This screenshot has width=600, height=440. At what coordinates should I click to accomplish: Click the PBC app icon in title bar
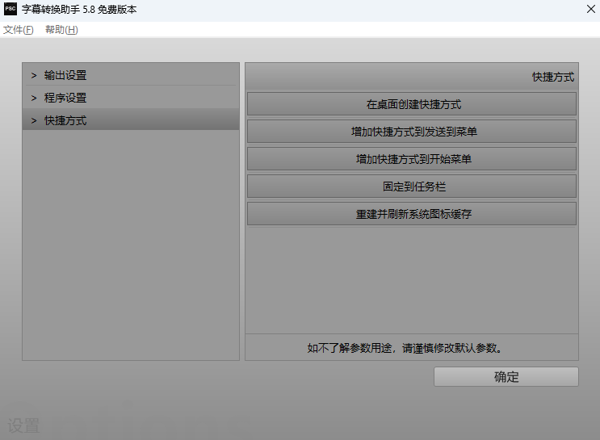10,10
